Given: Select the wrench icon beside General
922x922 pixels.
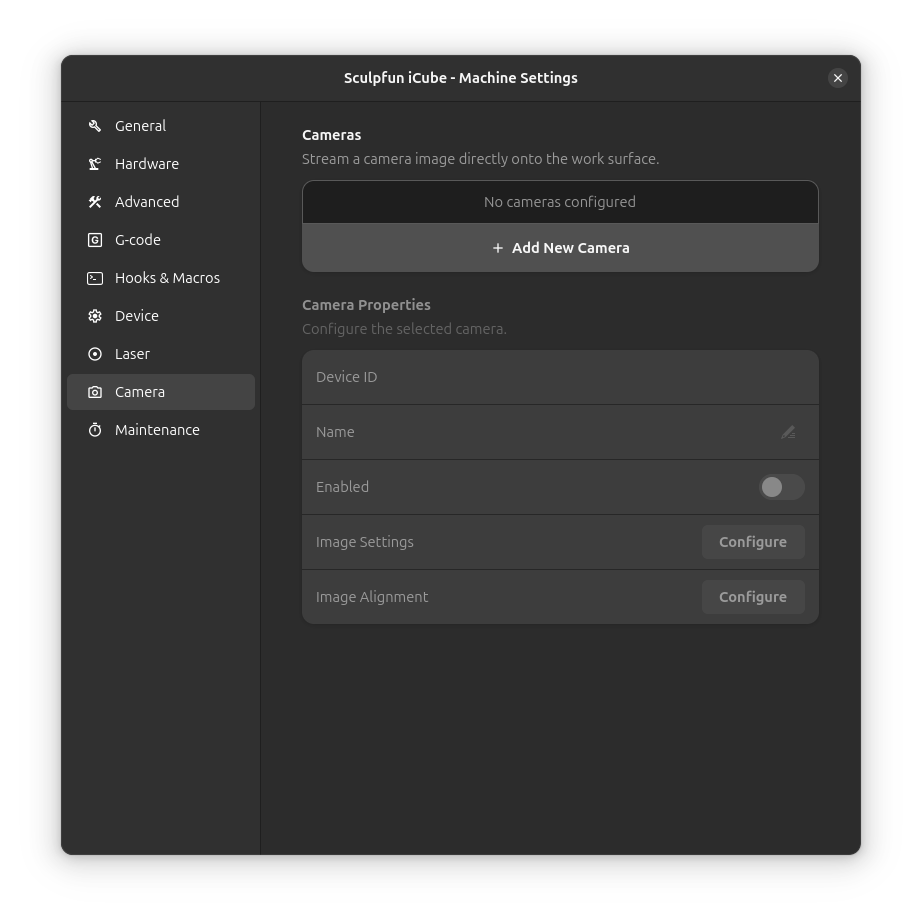Looking at the screenshot, I should pos(94,126).
